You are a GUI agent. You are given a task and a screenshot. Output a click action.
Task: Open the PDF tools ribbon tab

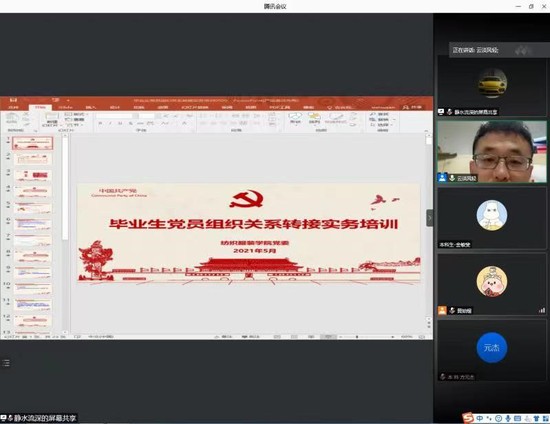tap(280, 107)
